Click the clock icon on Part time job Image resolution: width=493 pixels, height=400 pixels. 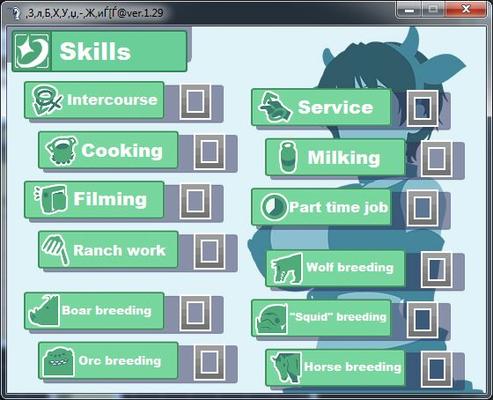click(x=274, y=207)
